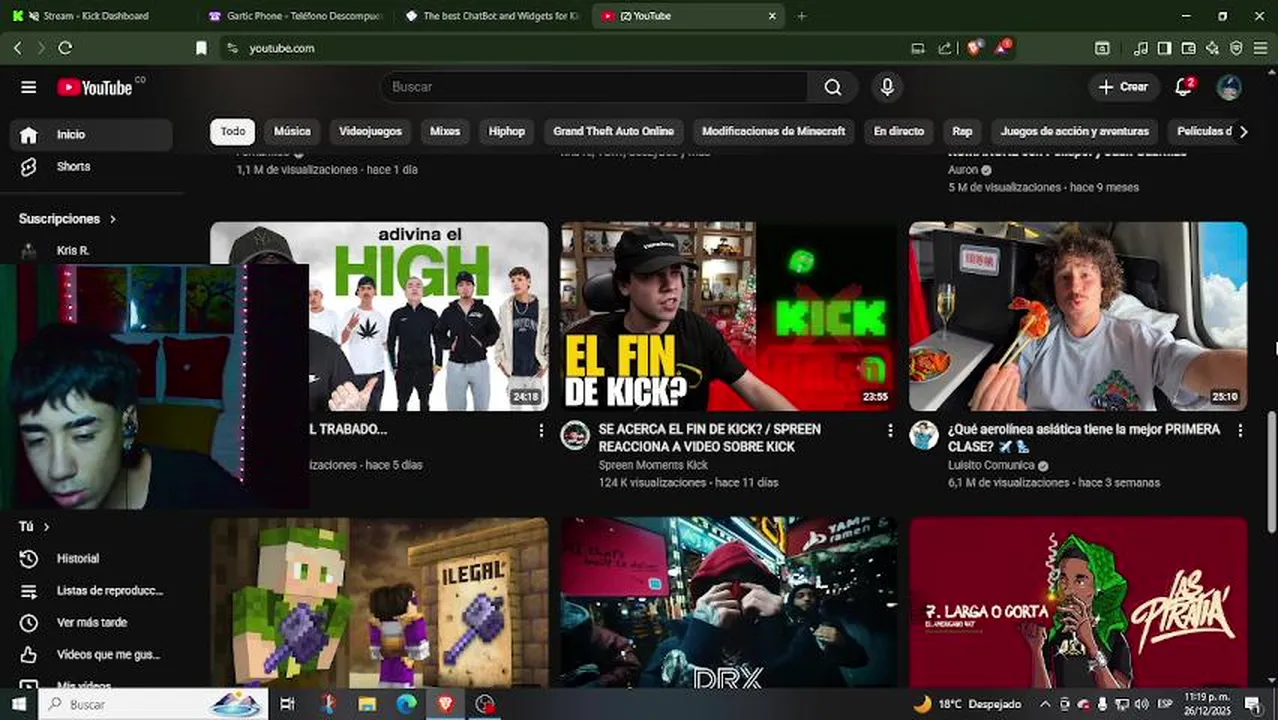Open the Shorts sidebar icon
The width and height of the screenshot is (1278, 720).
(x=29, y=167)
